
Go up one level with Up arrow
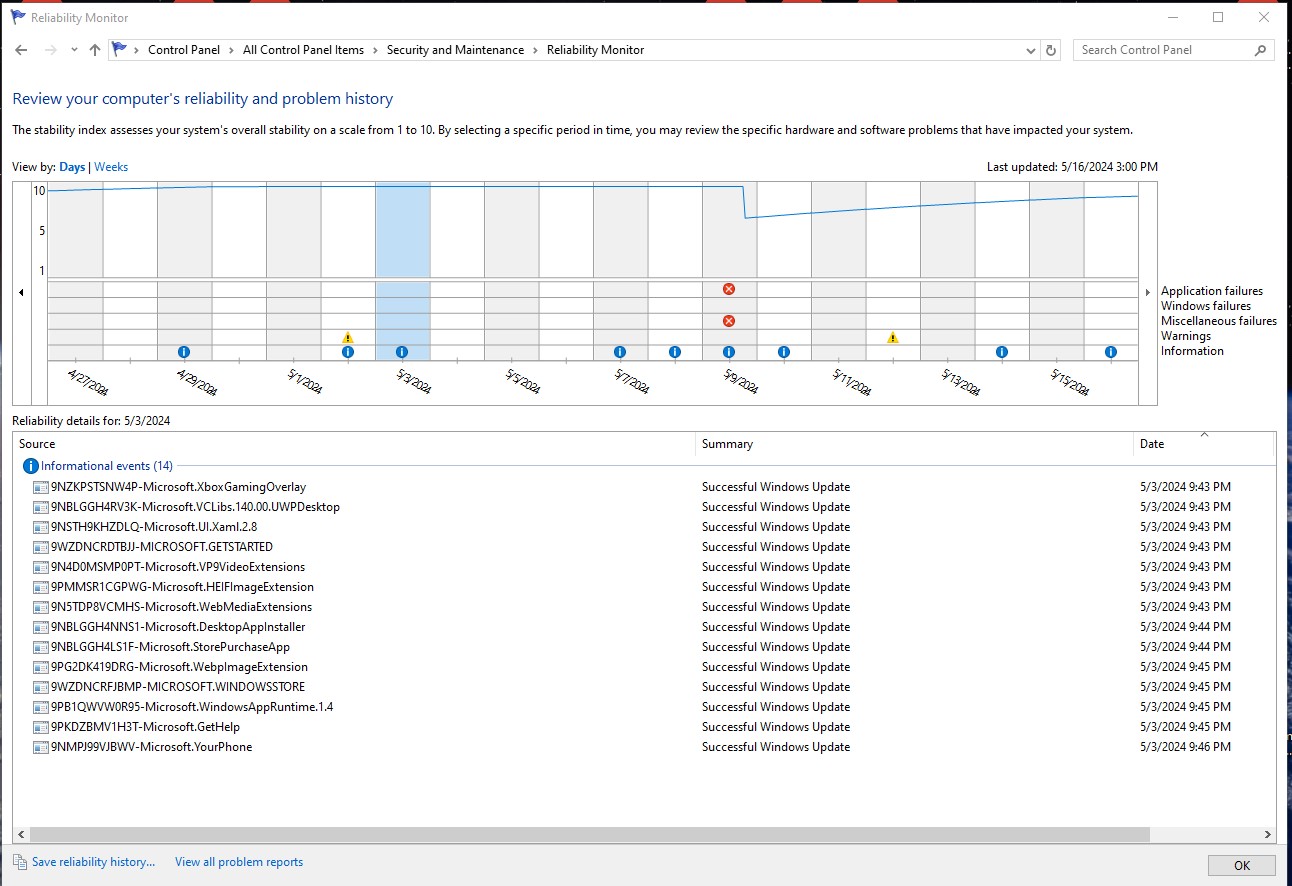pyautogui.click(x=95, y=50)
